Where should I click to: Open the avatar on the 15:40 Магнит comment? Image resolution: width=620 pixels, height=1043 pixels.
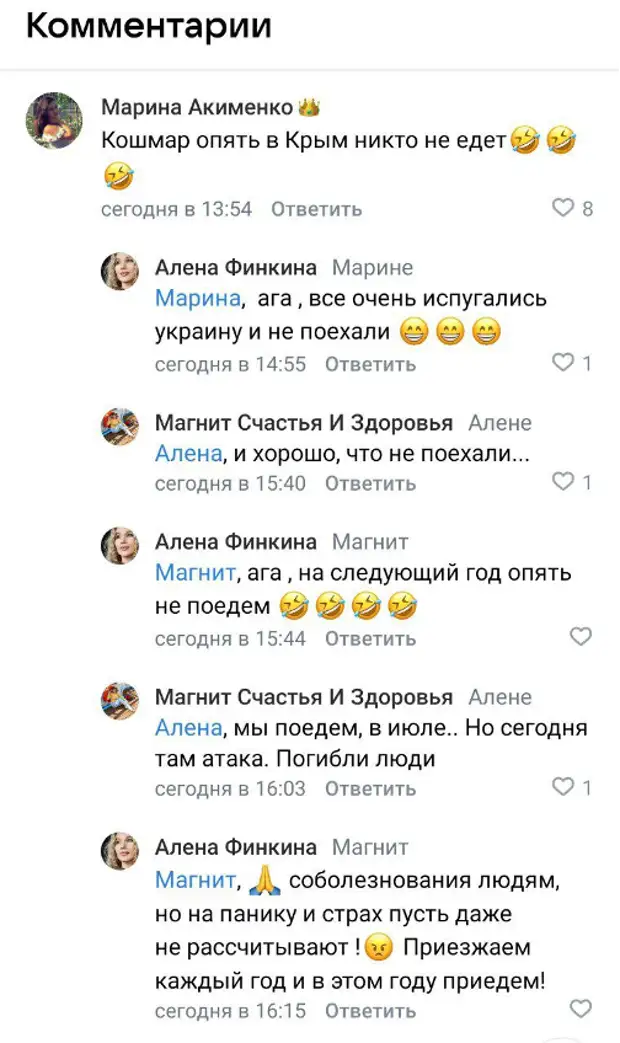click(121, 425)
